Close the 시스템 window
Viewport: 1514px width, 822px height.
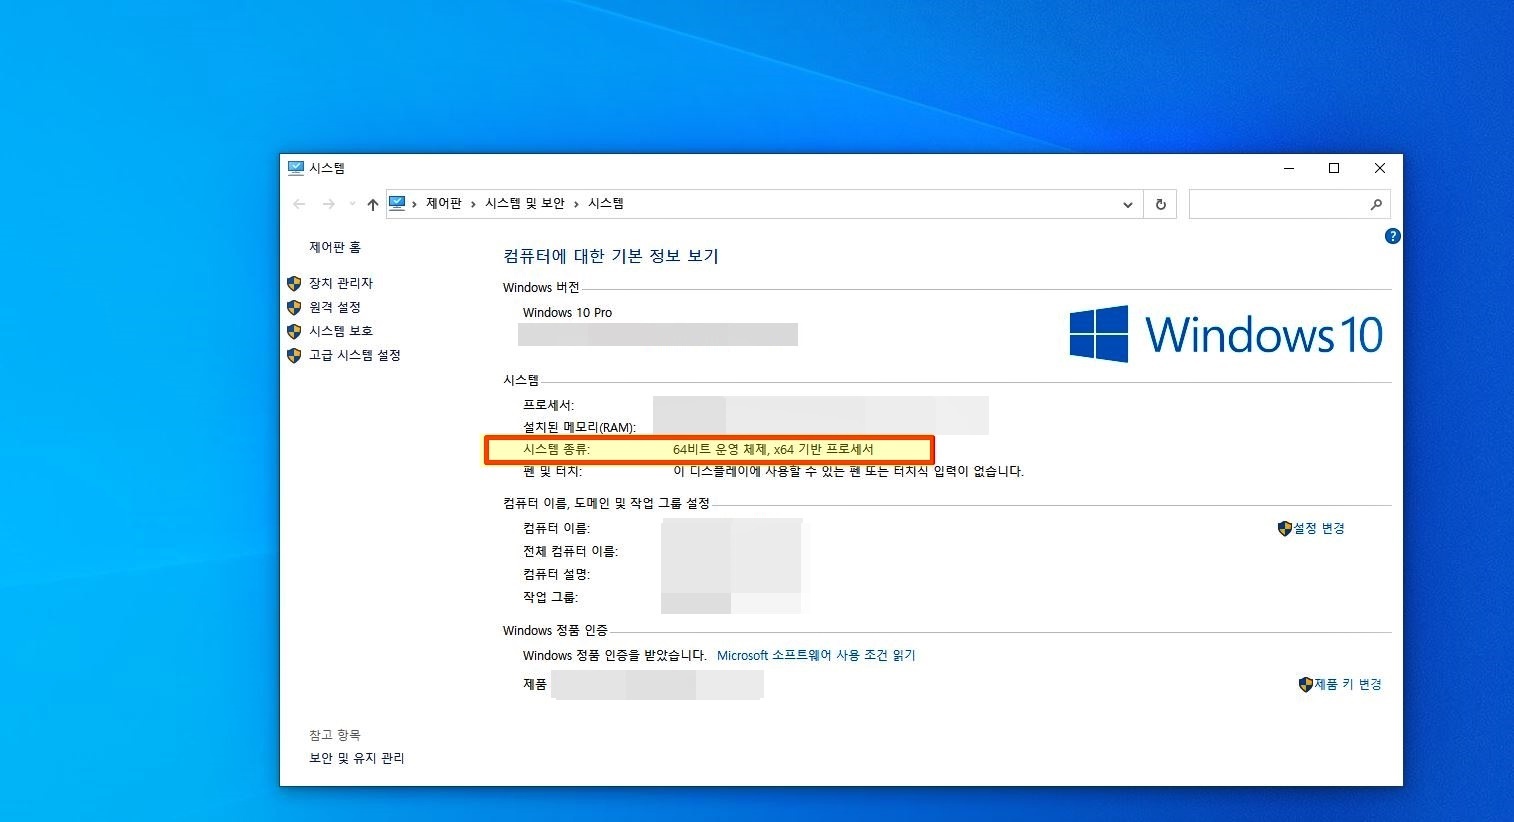(1380, 168)
